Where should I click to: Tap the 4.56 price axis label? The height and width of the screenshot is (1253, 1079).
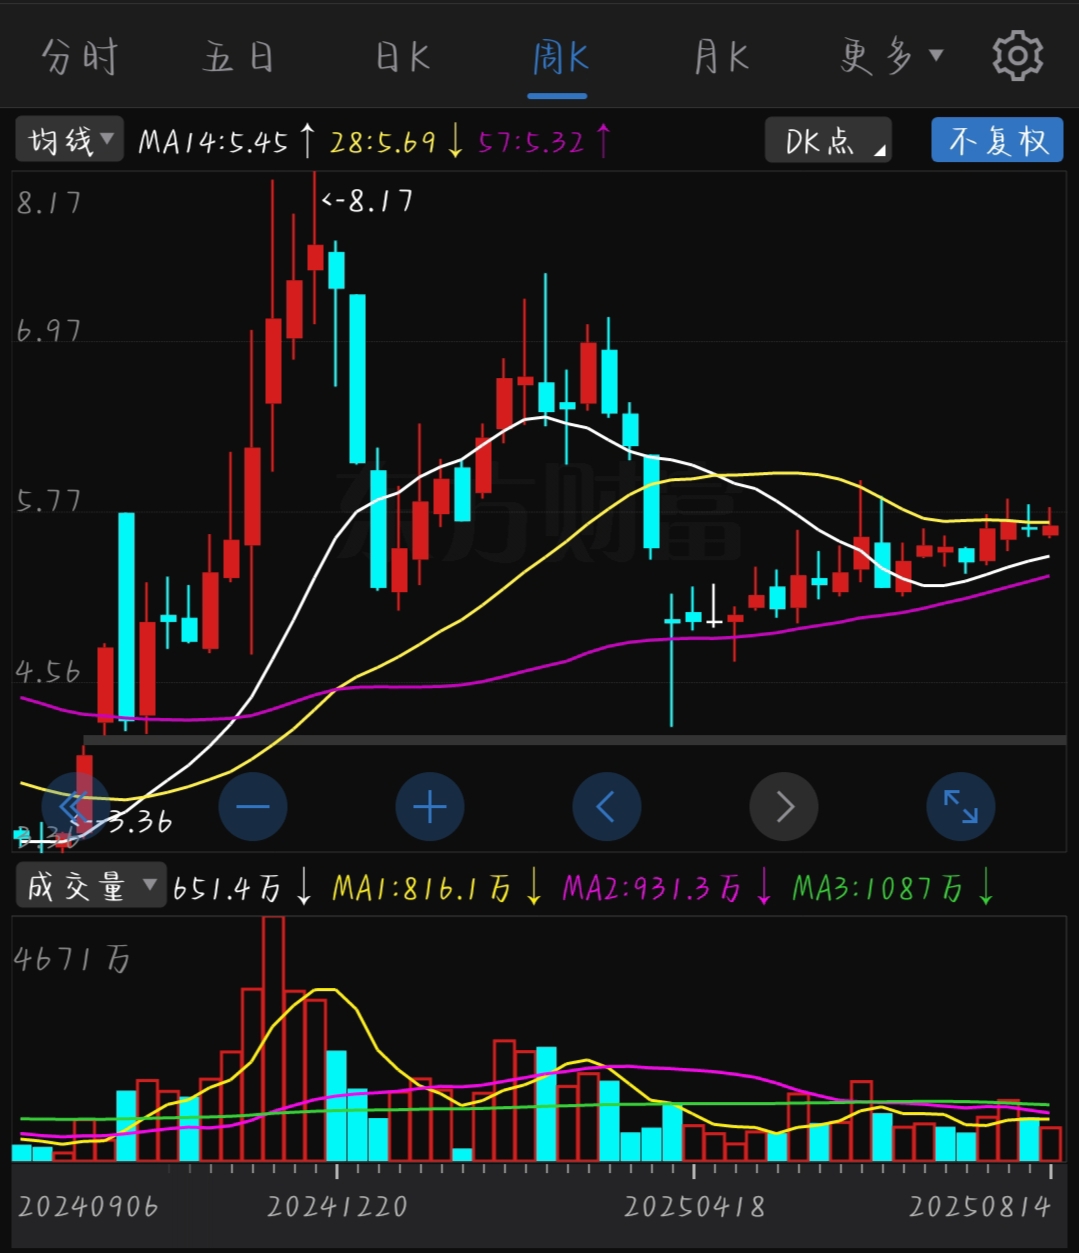48,671
